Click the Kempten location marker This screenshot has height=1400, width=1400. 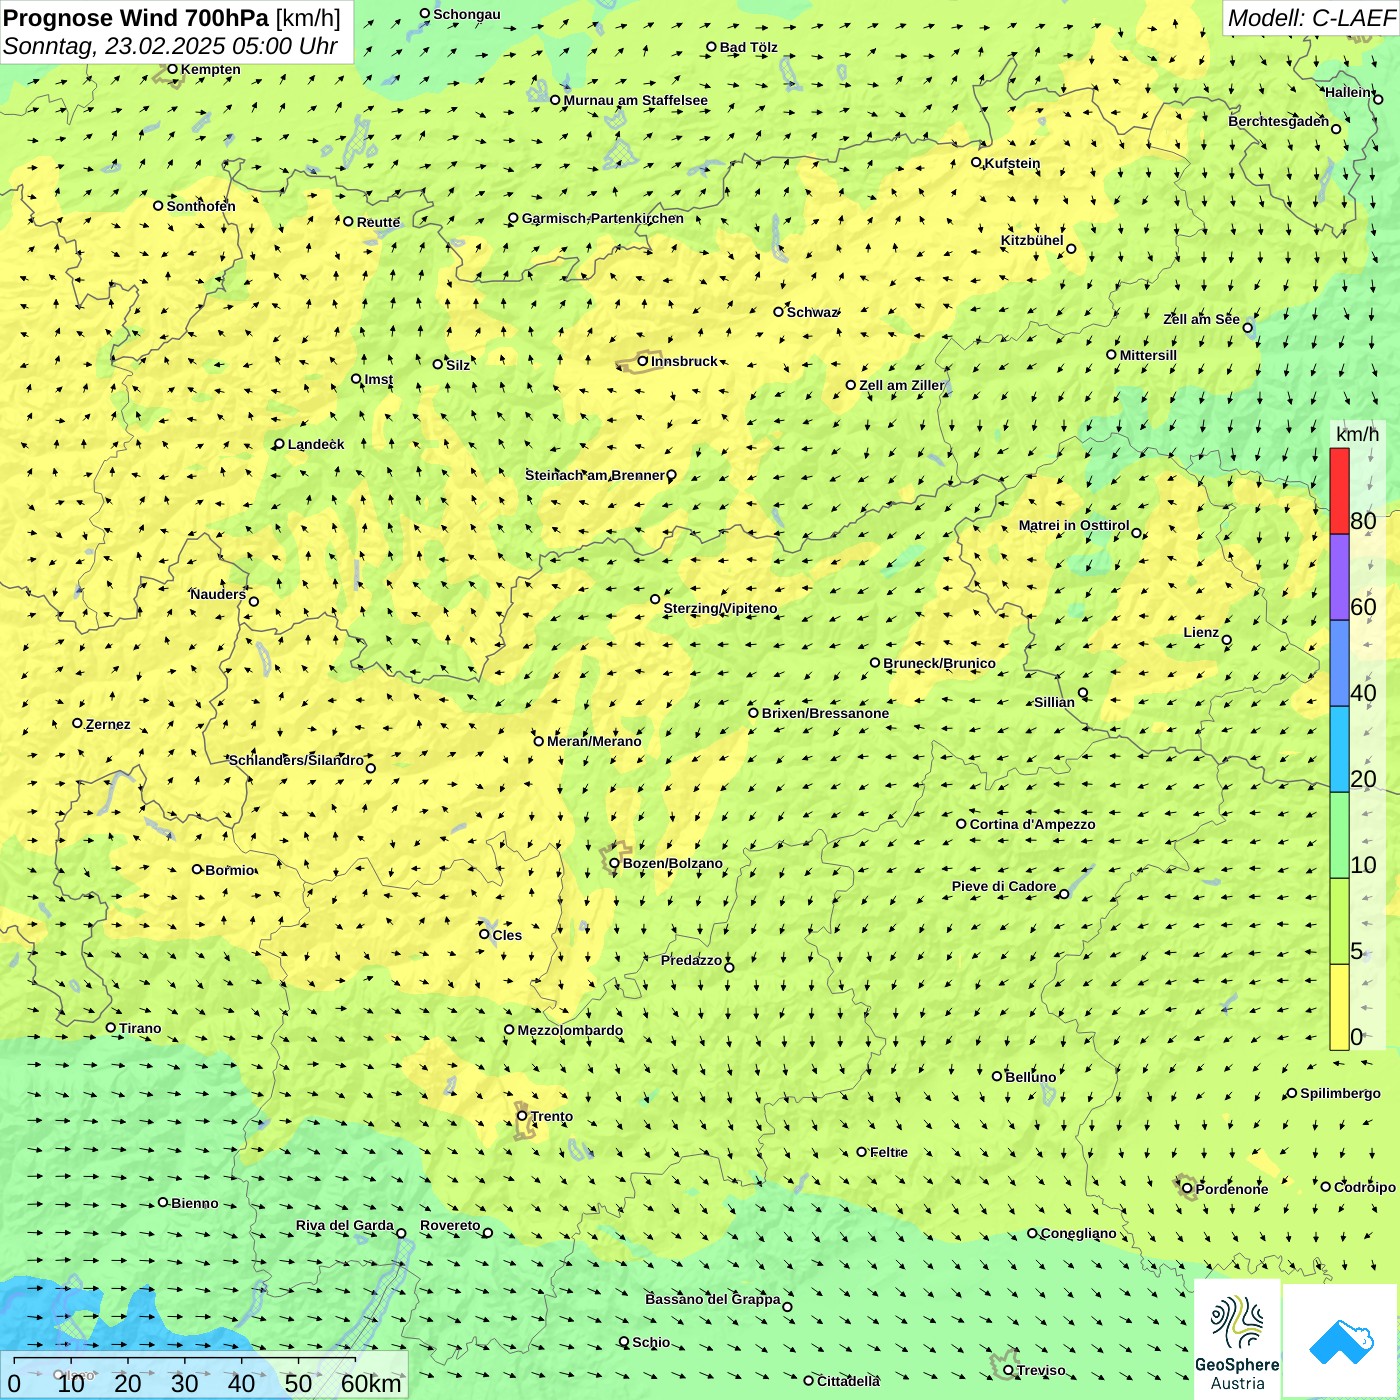(172, 69)
